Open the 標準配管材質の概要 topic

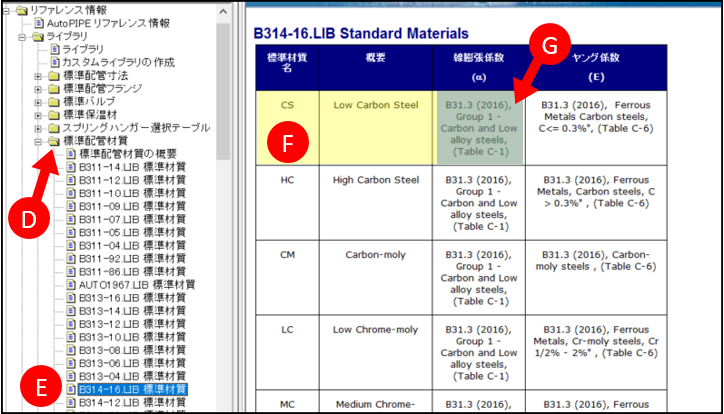point(128,154)
